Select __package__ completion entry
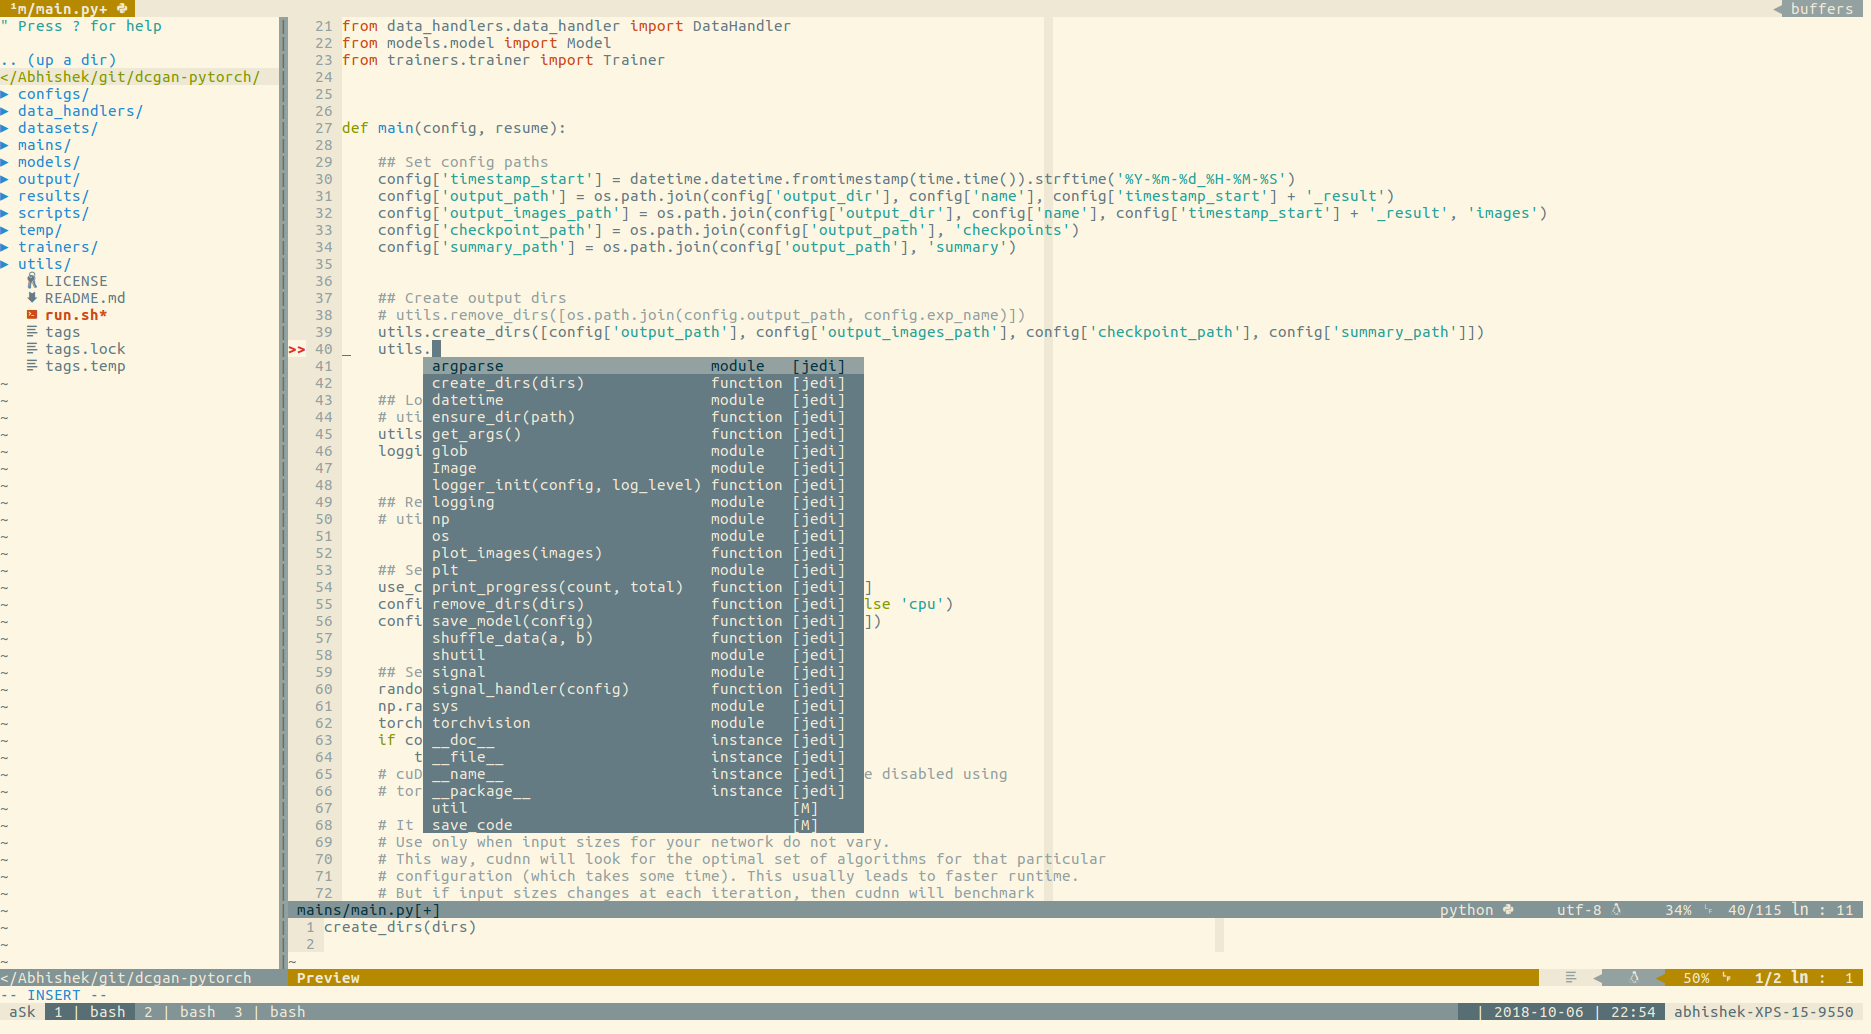The height and width of the screenshot is (1034, 1871). tap(643, 791)
